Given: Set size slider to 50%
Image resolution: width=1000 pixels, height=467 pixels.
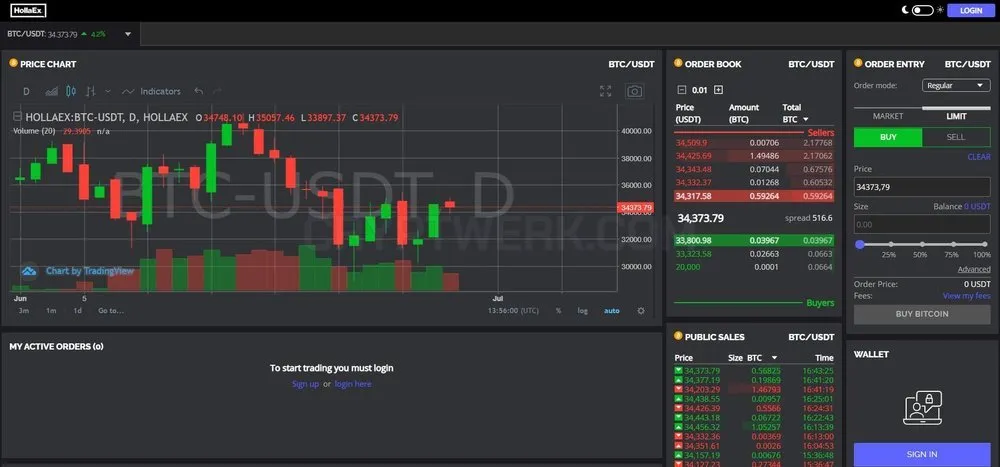Looking at the screenshot, I should (922, 244).
